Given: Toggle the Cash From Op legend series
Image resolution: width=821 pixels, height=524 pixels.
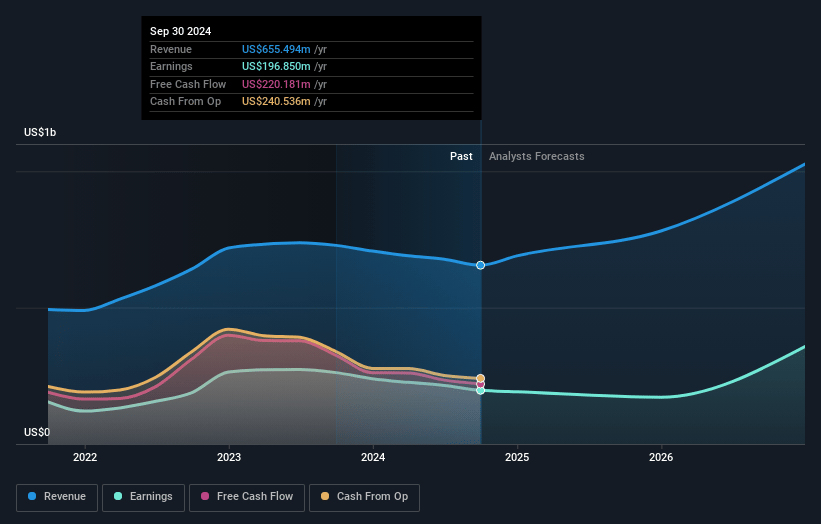Looking at the screenshot, I should (x=364, y=497).
